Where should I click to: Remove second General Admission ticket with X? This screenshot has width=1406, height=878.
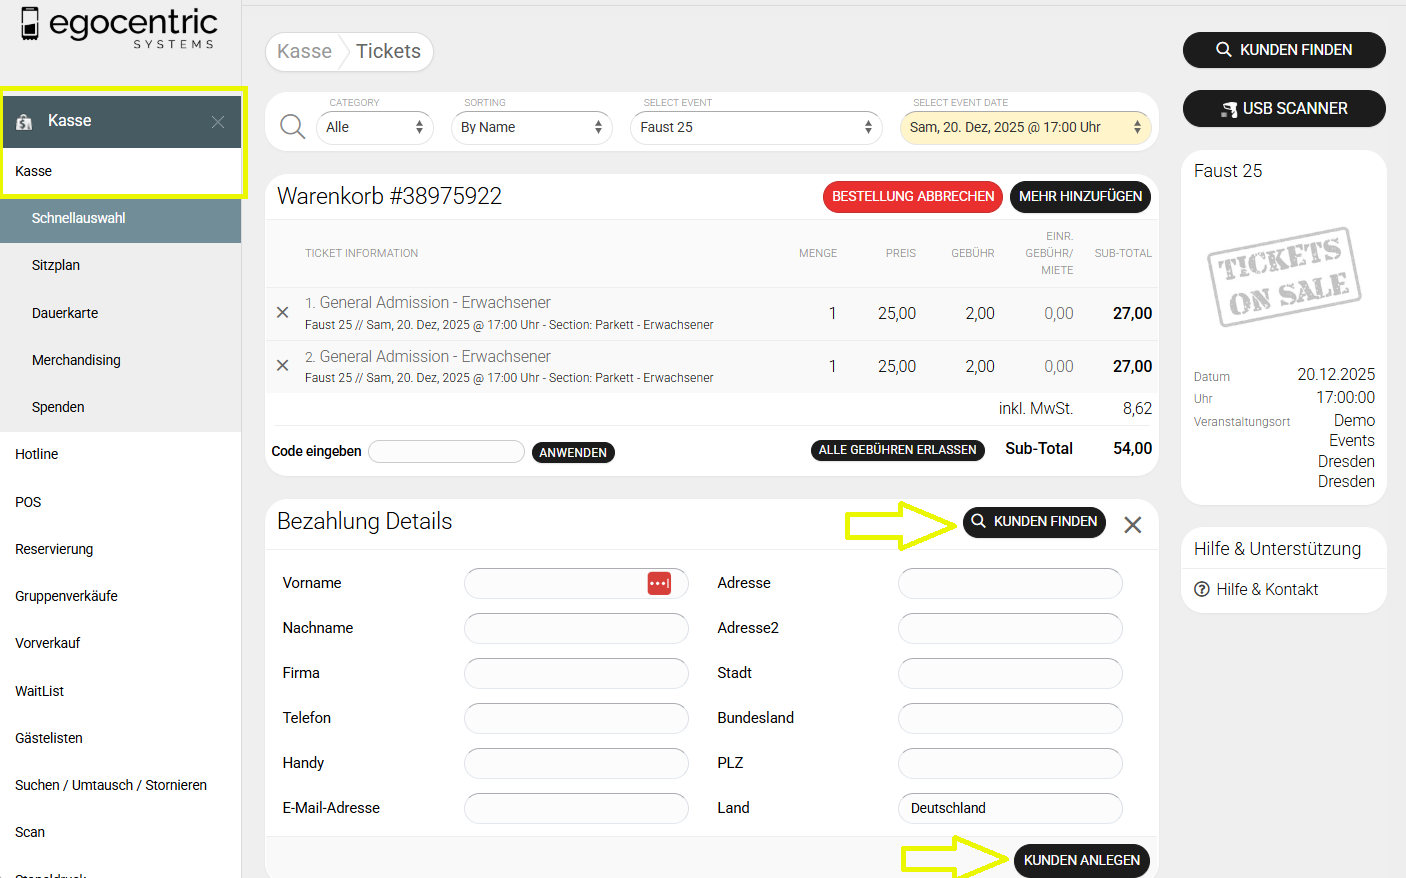[283, 366]
